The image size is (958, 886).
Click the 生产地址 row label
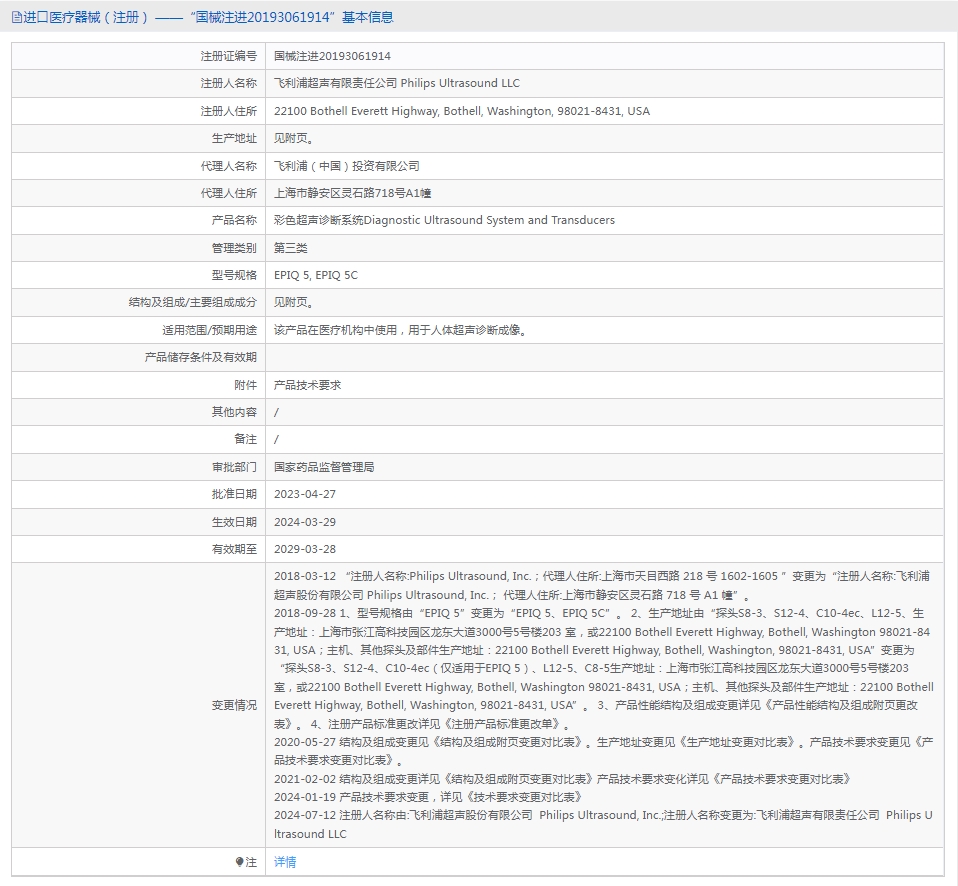234,139
